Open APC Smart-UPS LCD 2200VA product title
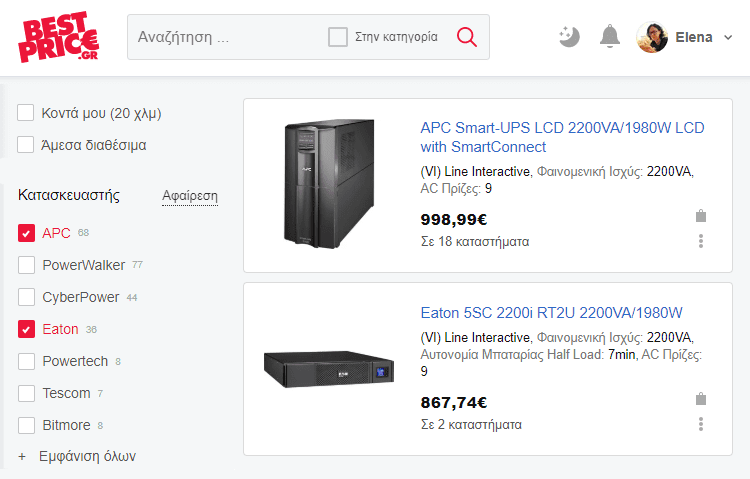 pos(562,137)
